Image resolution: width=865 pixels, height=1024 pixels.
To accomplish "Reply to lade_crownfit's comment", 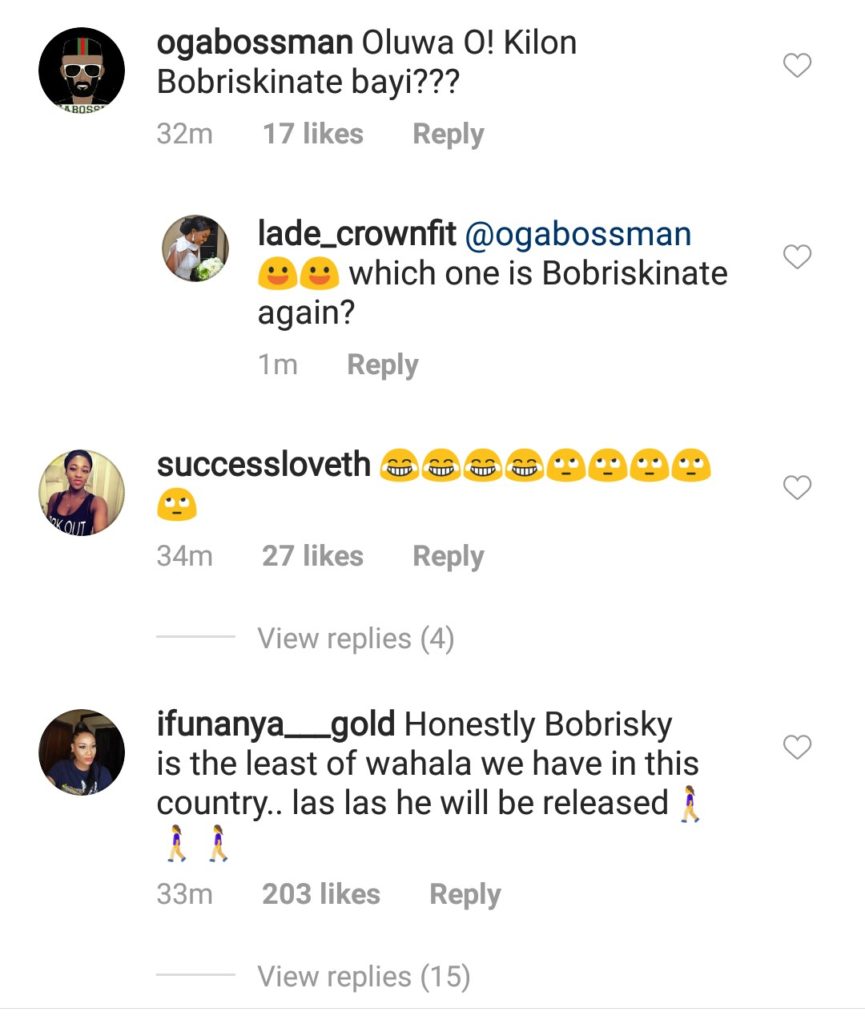I will tap(382, 365).
